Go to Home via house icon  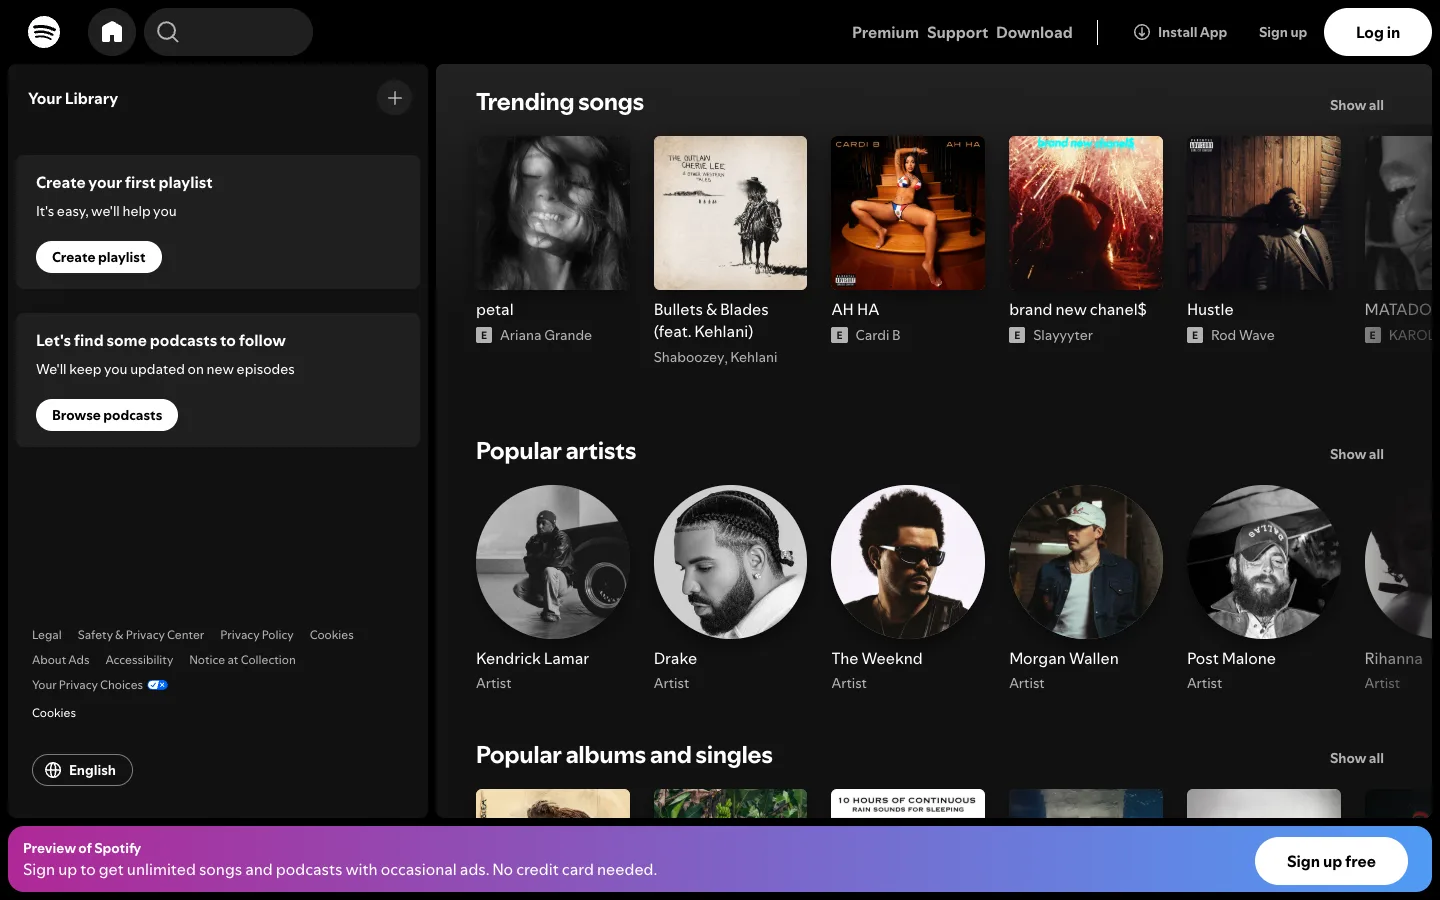coord(112,32)
